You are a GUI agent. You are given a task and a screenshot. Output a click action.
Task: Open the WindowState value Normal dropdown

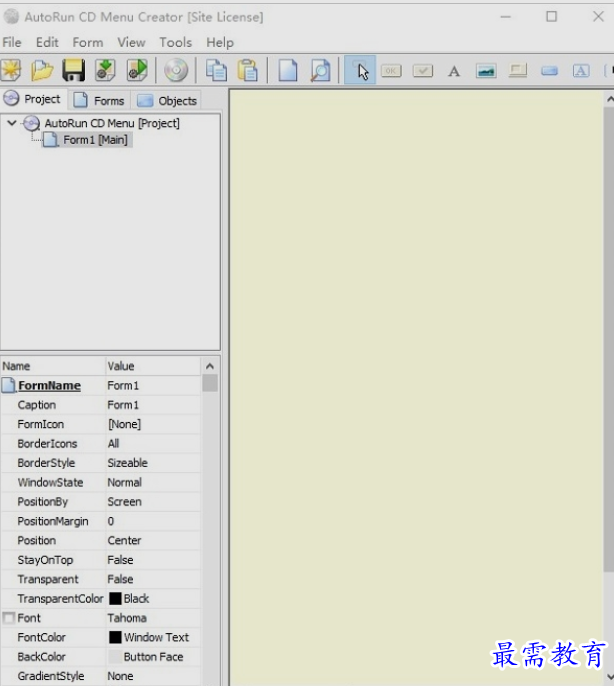point(152,482)
